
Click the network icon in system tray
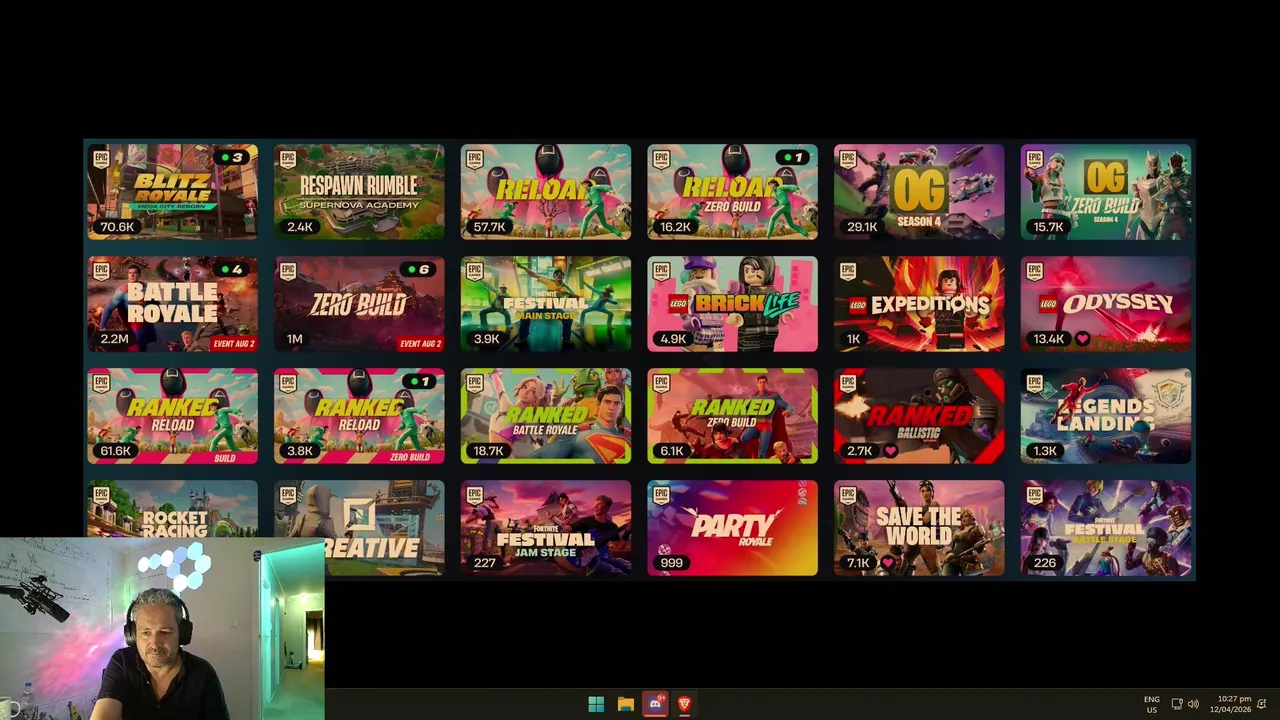pyautogui.click(x=1177, y=704)
